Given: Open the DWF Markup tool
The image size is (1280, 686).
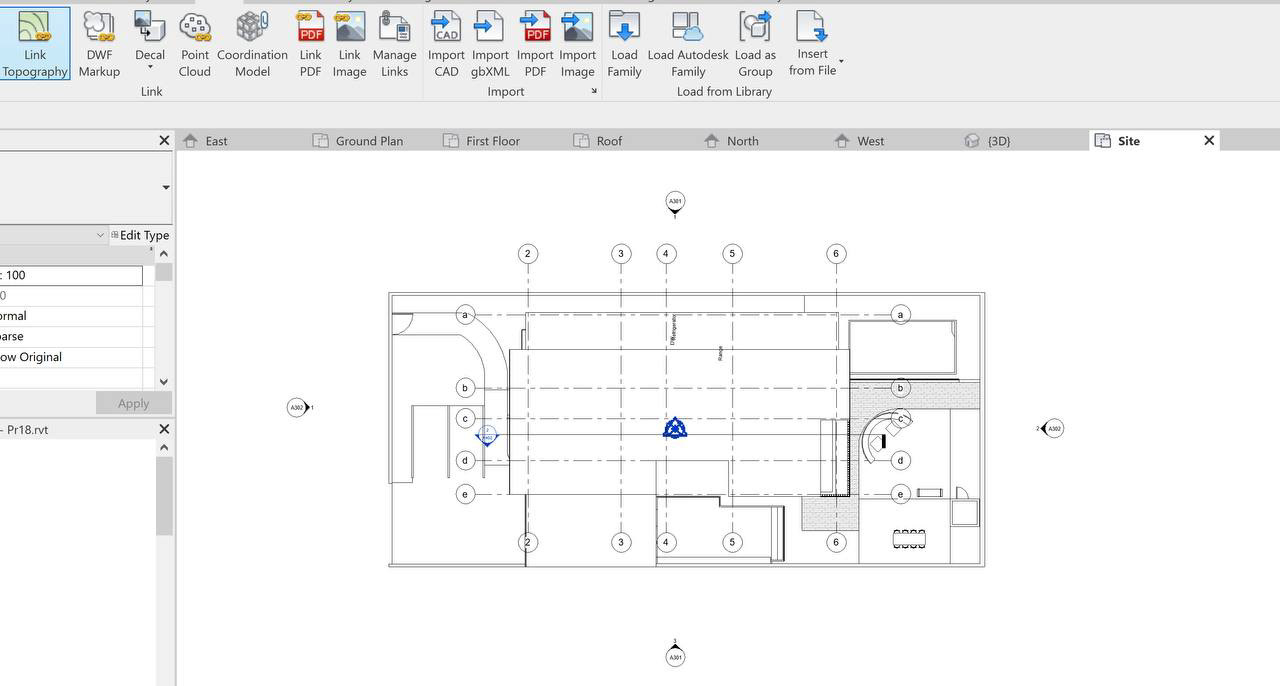Looking at the screenshot, I should click(99, 44).
